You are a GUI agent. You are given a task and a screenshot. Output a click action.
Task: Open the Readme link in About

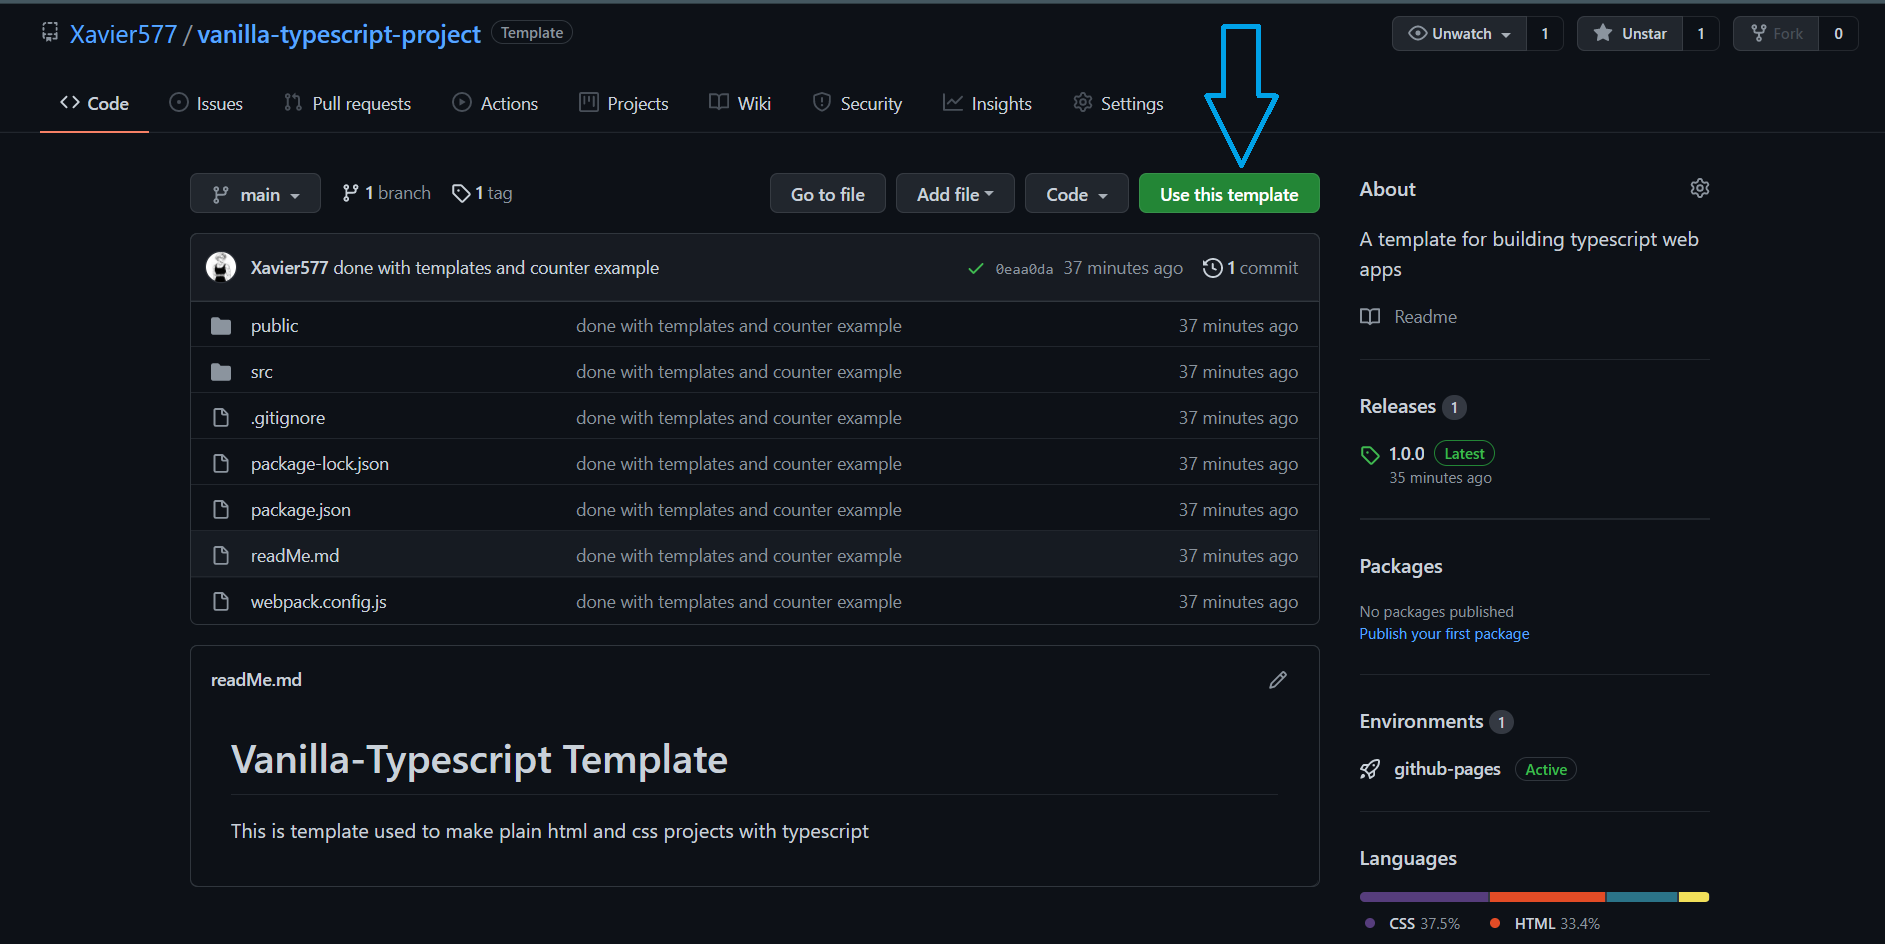click(1425, 317)
